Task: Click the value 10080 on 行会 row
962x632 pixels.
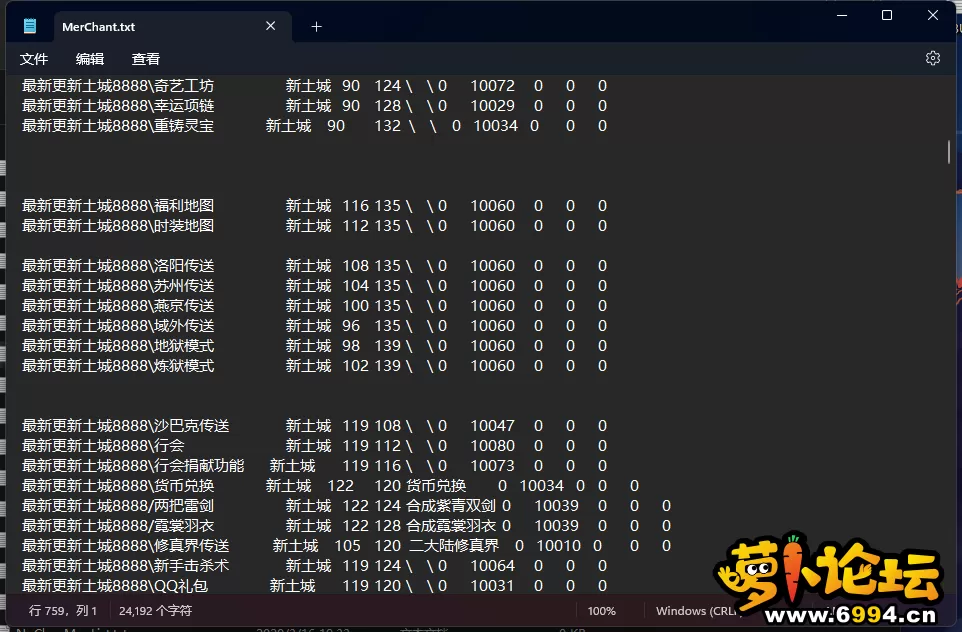Action: [x=493, y=445]
